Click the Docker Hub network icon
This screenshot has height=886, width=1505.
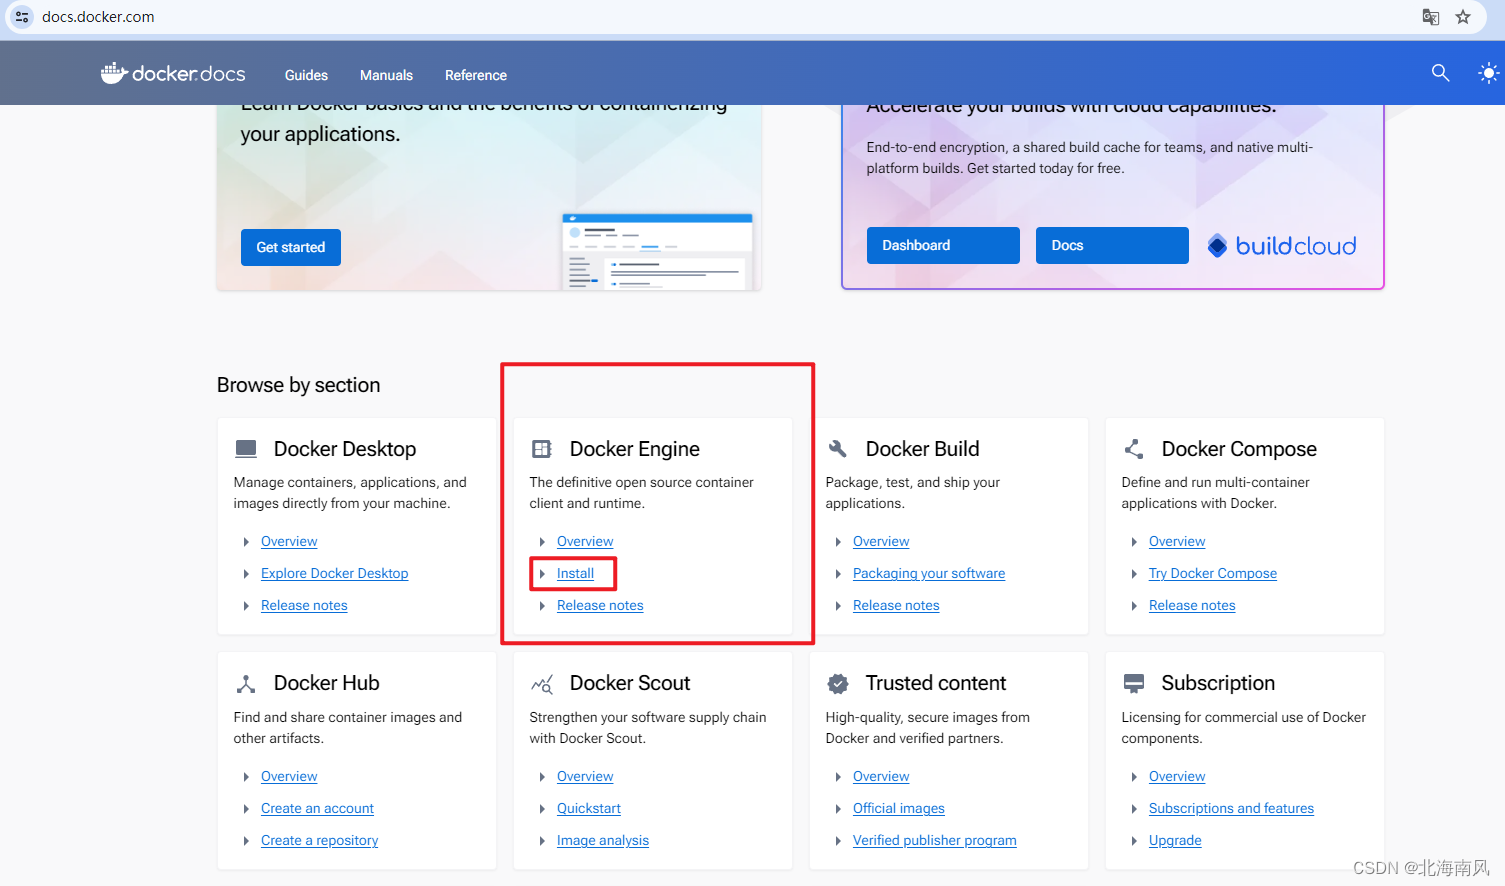[x=246, y=684]
